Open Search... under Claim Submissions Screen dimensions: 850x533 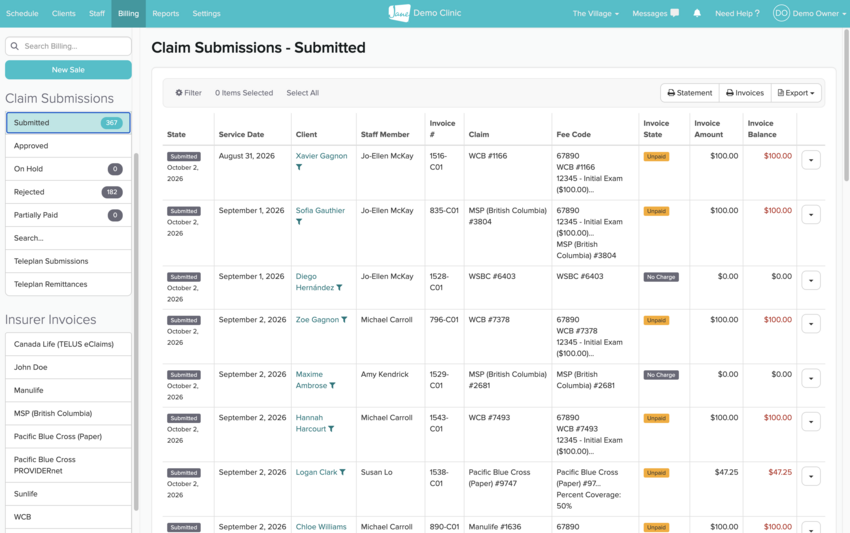point(68,238)
